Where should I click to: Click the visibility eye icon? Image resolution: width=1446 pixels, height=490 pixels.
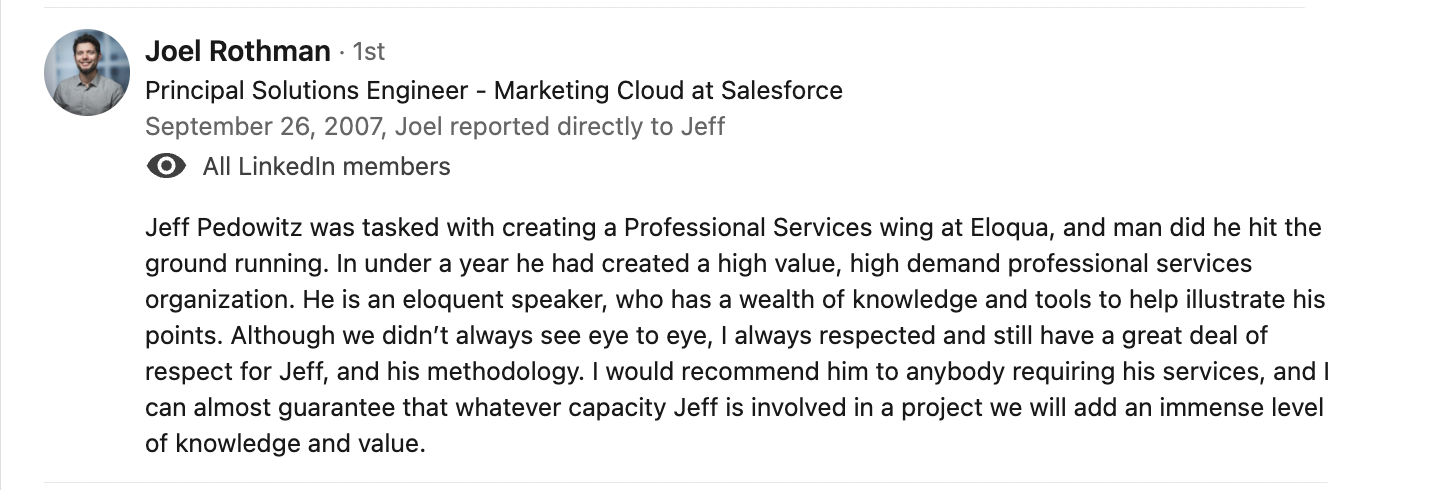click(166, 166)
